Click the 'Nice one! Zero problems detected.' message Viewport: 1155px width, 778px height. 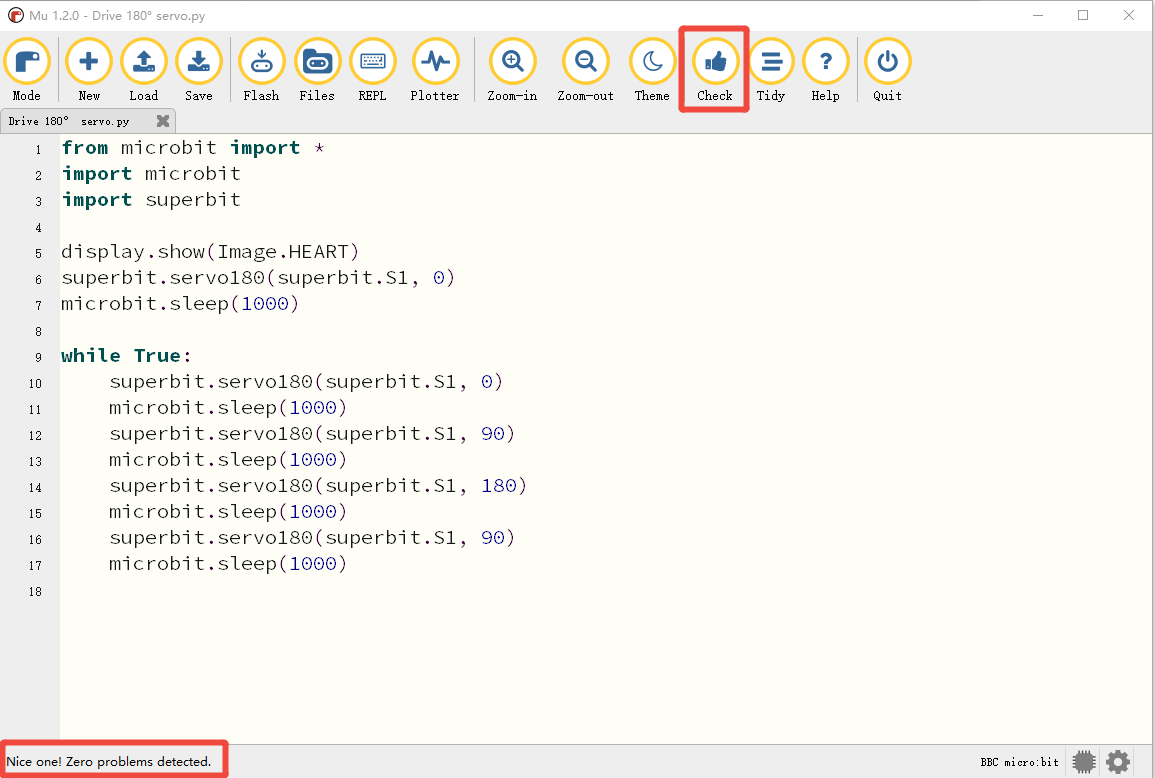click(x=109, y=762)
